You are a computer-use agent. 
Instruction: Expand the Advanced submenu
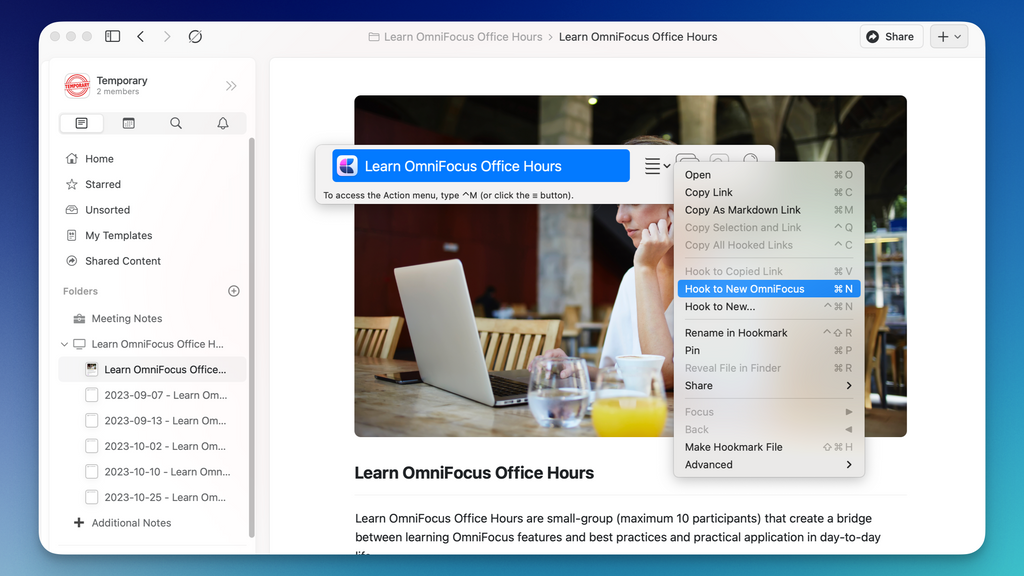click(x=769, y=464)
